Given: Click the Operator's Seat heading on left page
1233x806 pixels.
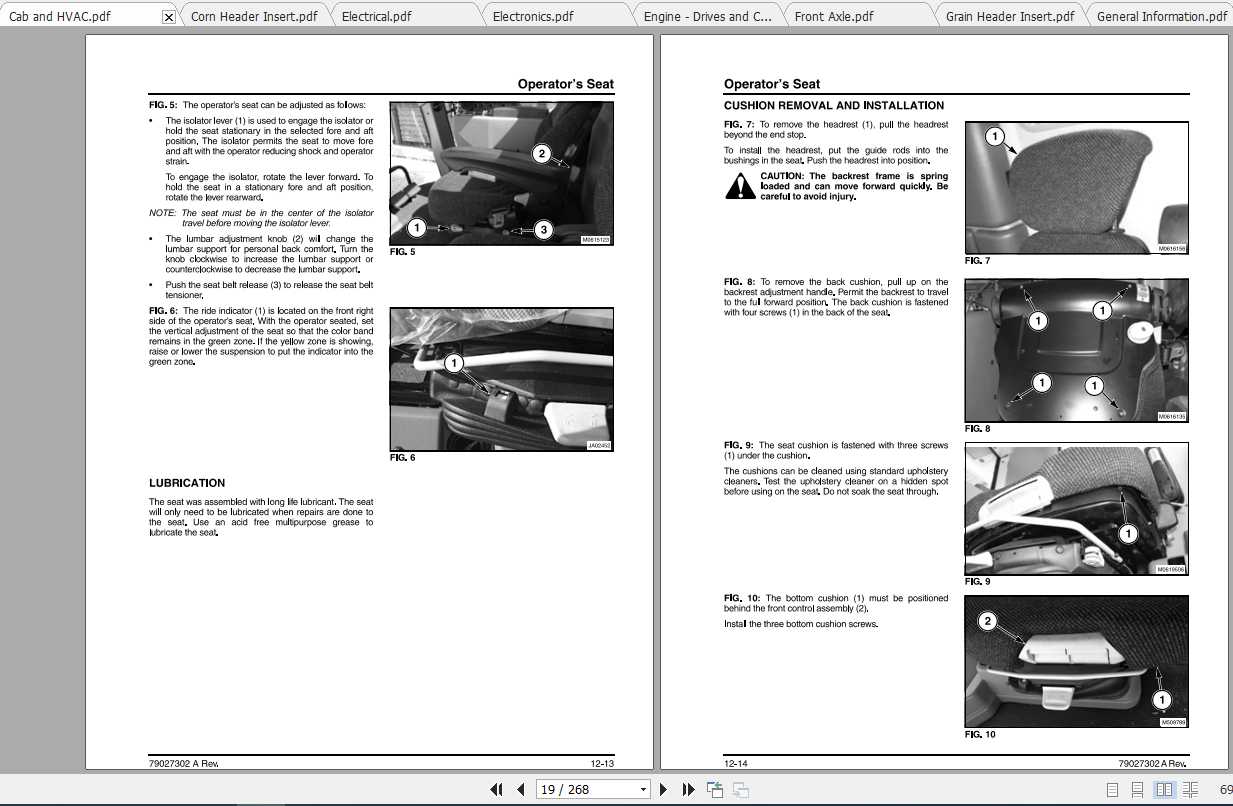Looking at the screenshot, I should coord(566,84).
